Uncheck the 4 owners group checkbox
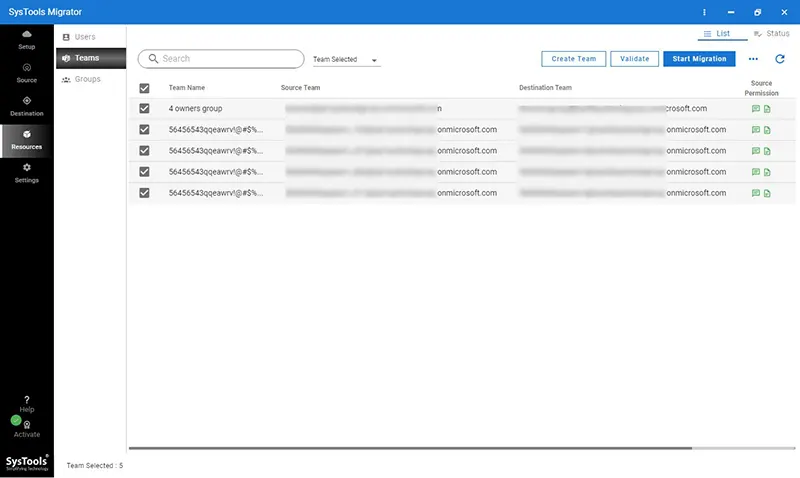800x478 pixels. (144, 109)
